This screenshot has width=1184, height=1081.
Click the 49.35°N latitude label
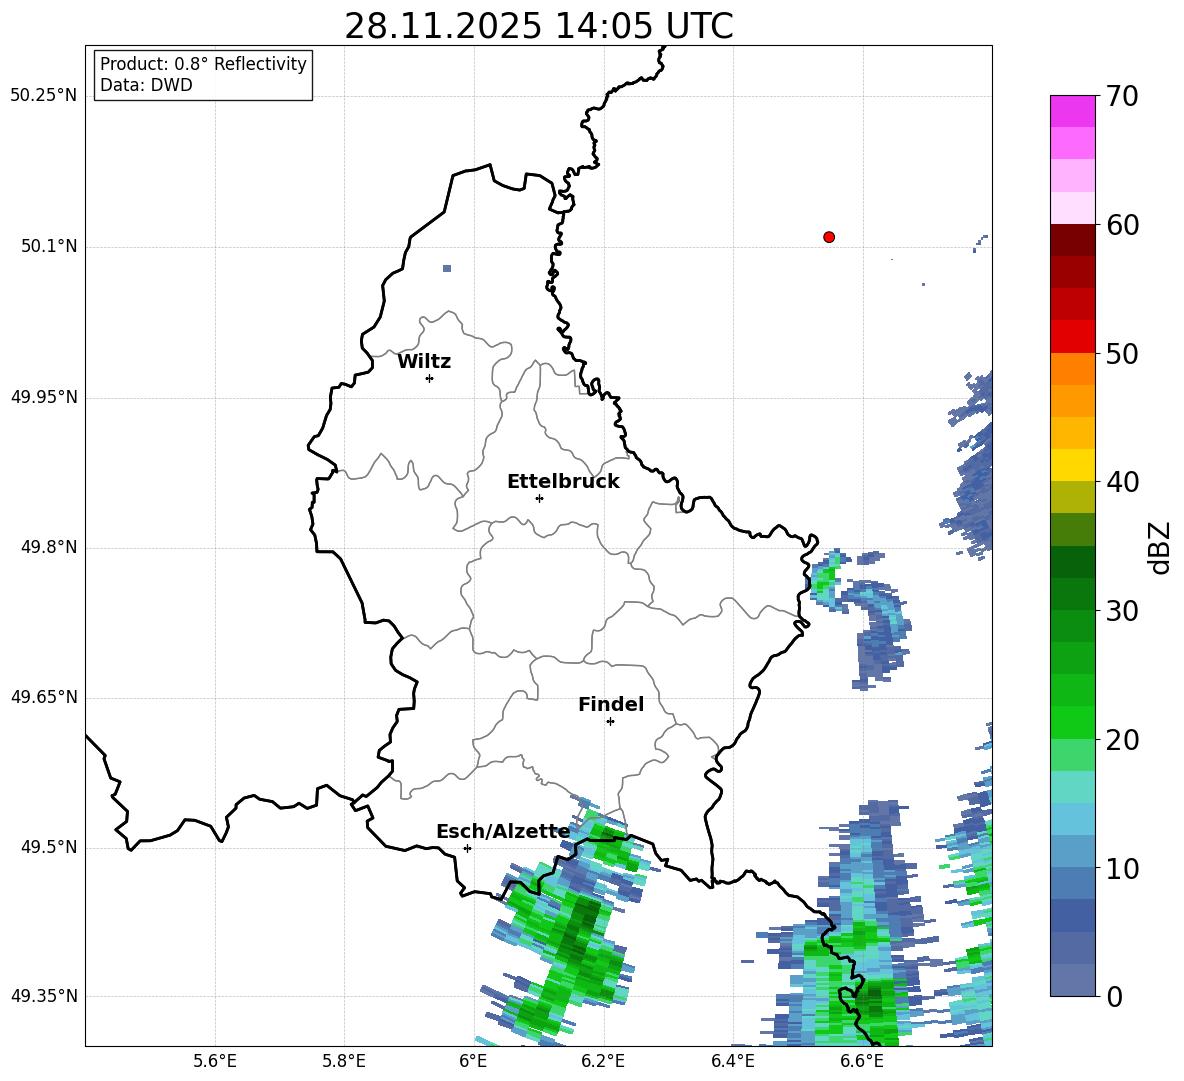[44, 996]
